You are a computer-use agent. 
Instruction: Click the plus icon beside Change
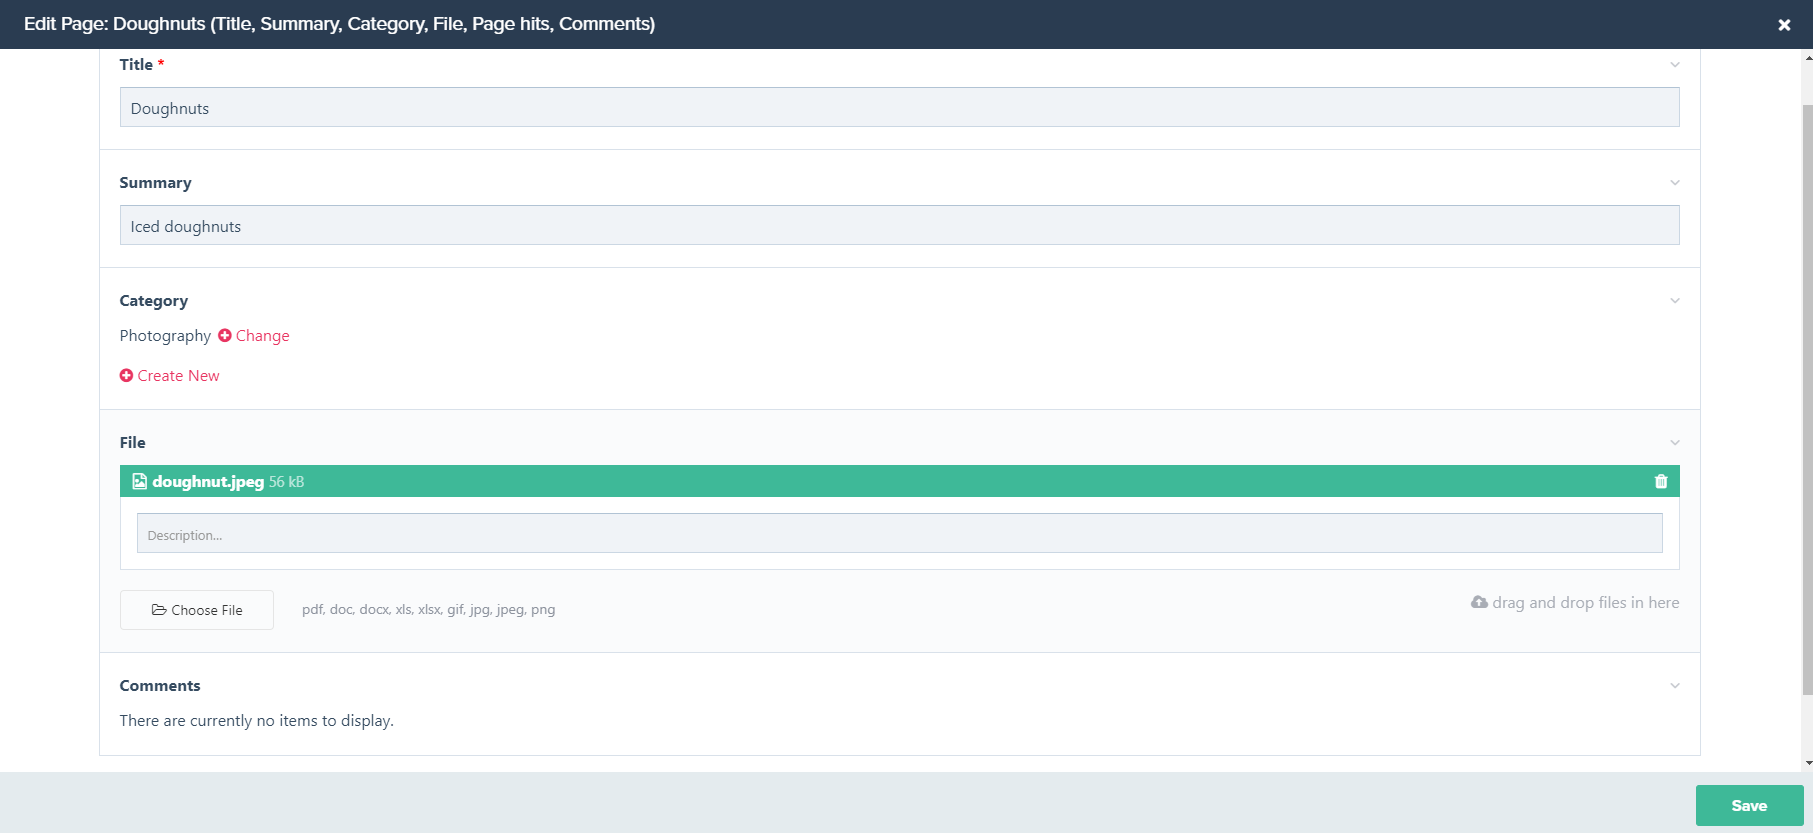pyautogui.click(x=225, y=336)
